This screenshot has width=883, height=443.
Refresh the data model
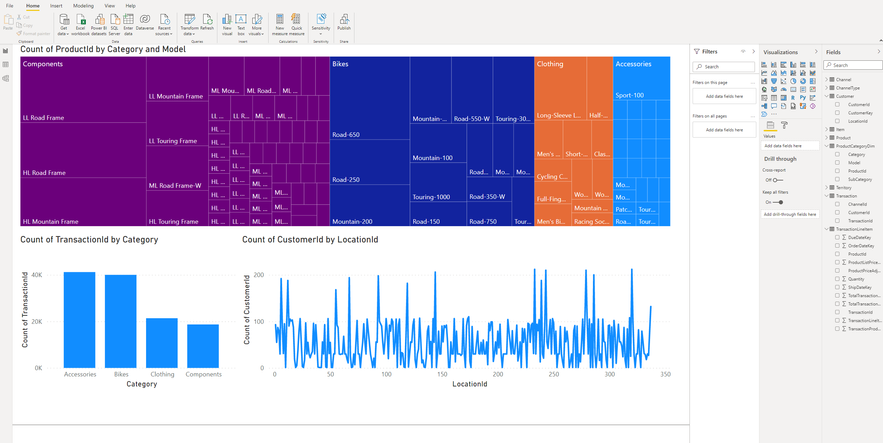[207, 23]
